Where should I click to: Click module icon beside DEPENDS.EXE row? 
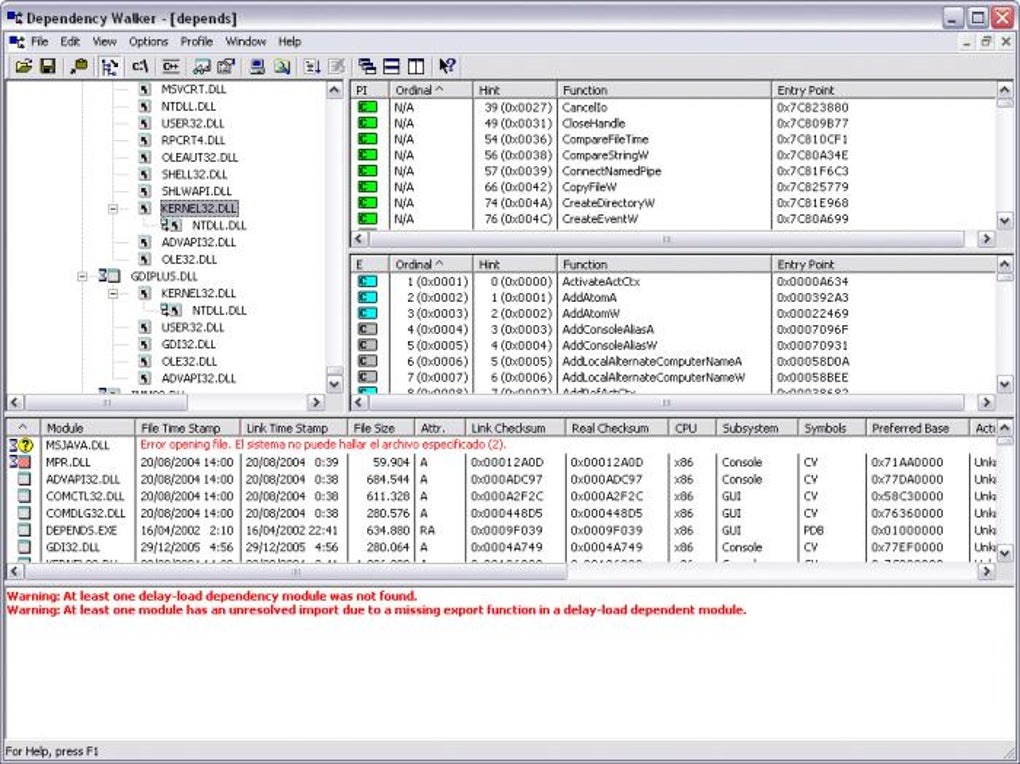pos(24,530)
